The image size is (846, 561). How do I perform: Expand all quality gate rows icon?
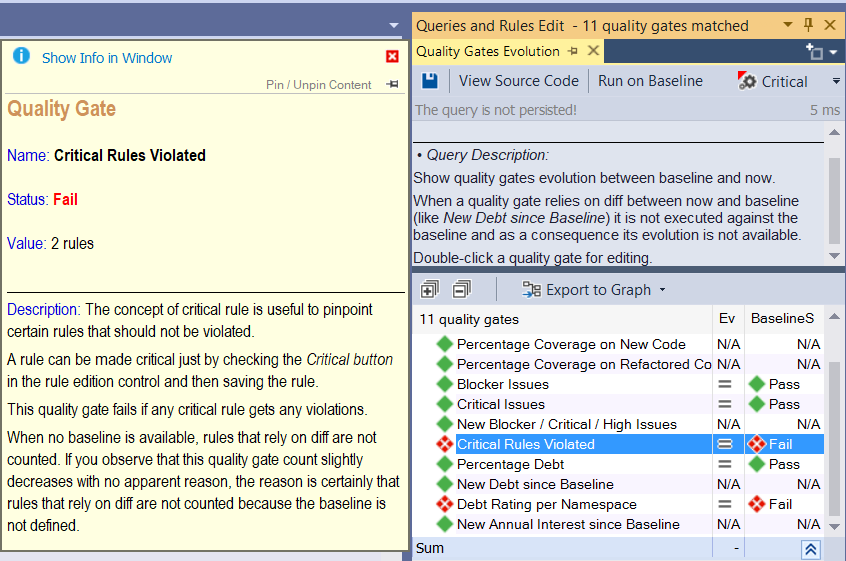pos(429,290)
